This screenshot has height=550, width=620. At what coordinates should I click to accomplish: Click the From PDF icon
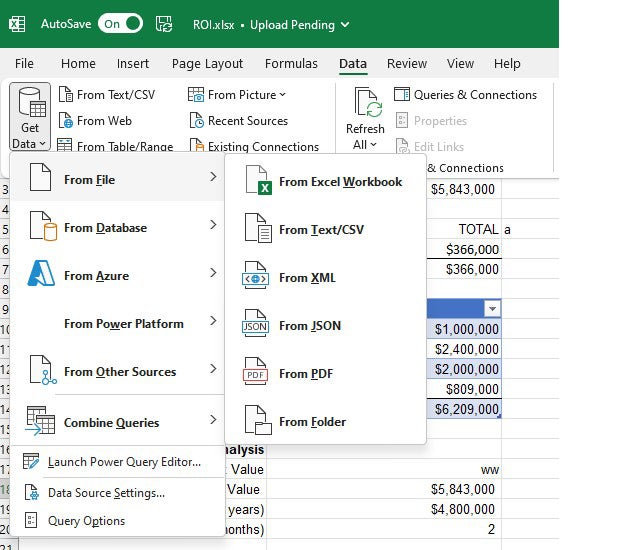[255, 372]
